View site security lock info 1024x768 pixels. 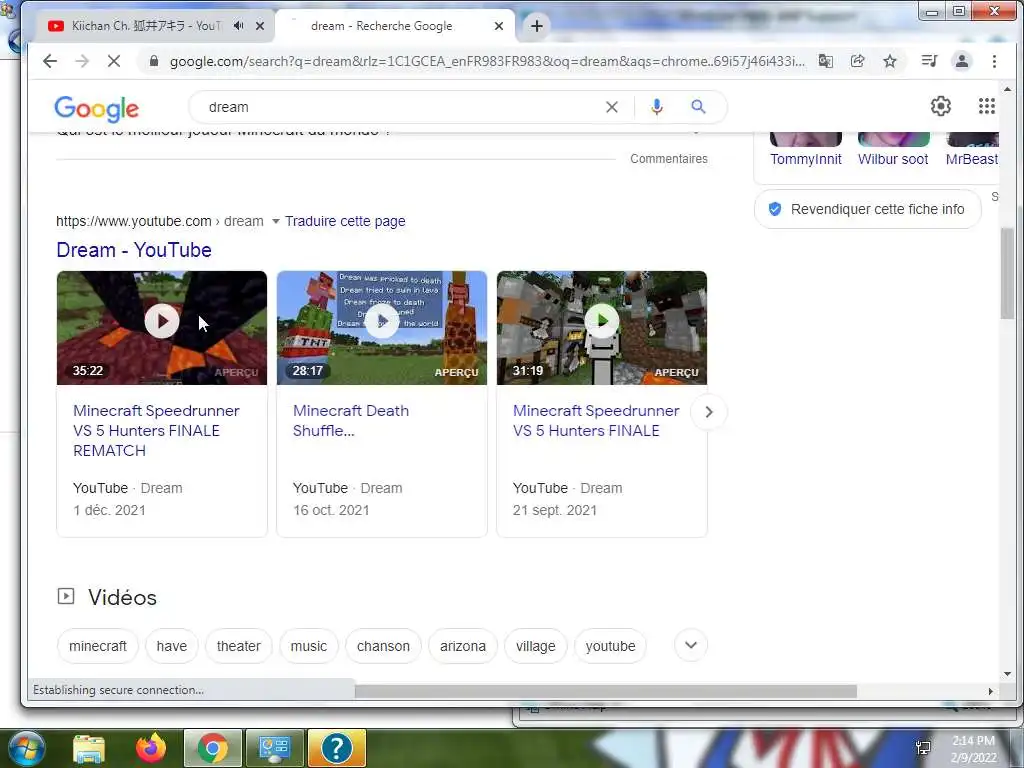(153, 61)
